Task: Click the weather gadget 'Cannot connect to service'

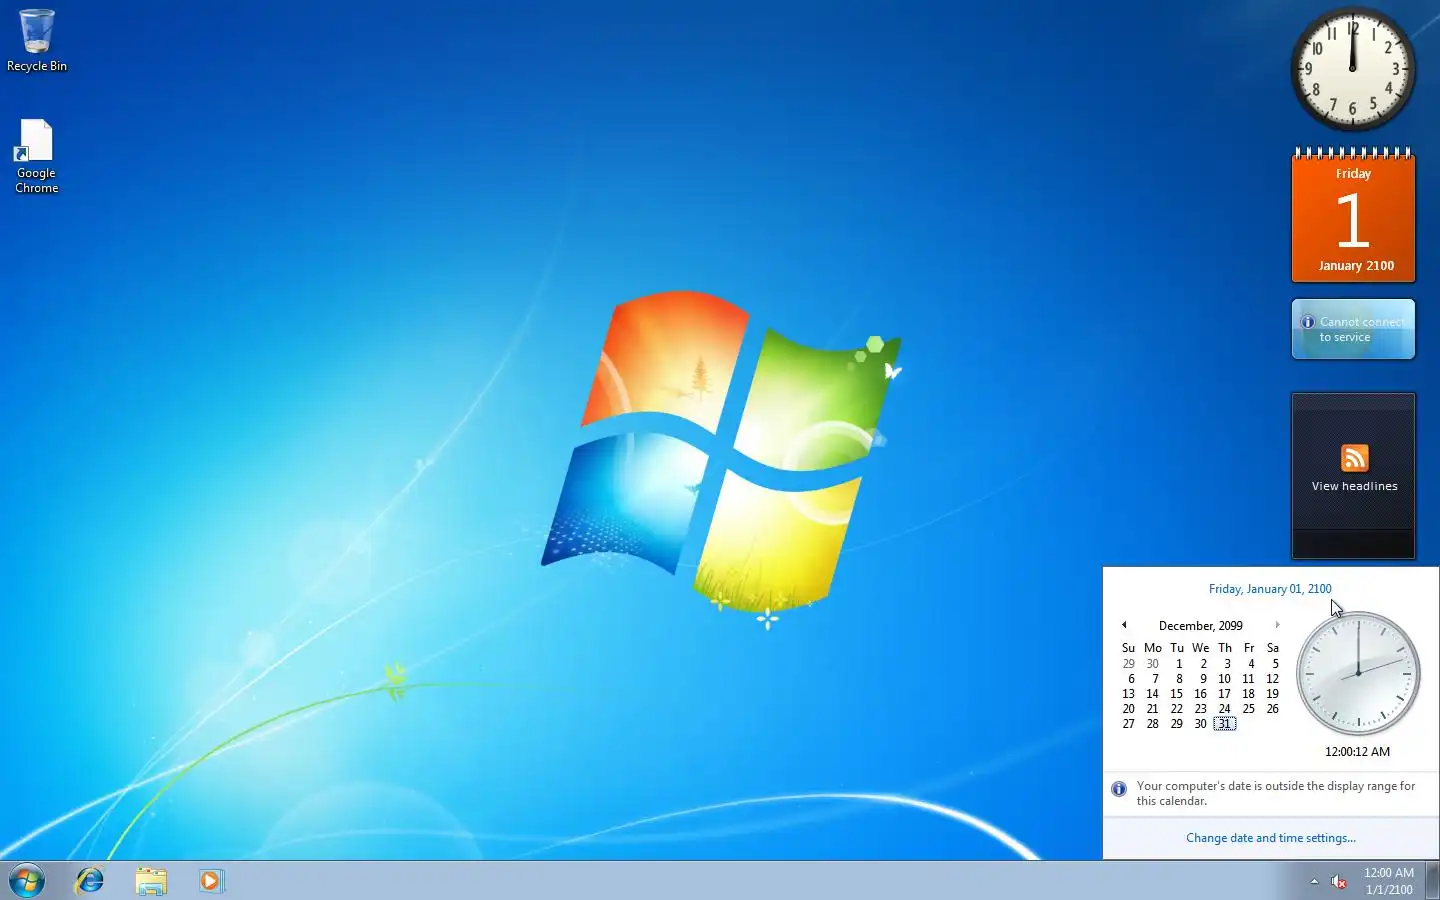Action: tap(1353, 329)
